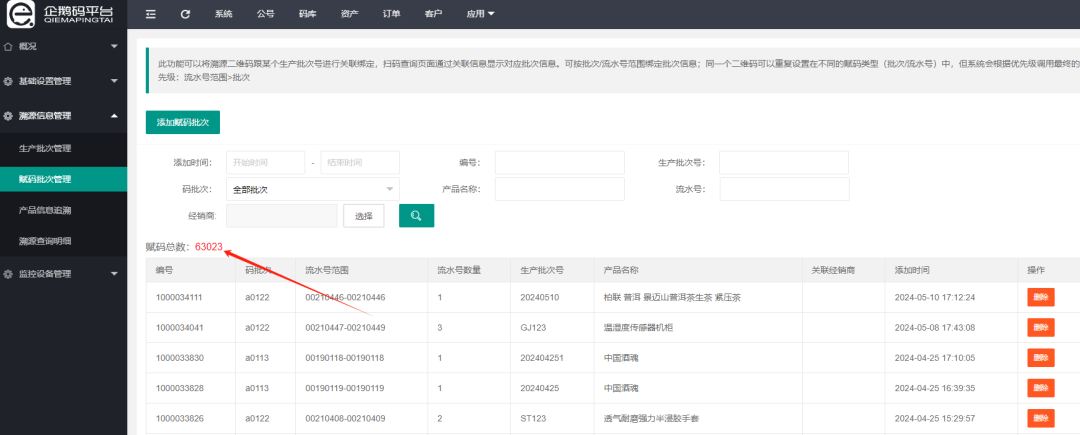
Task: Expand the 基础设置管理 sidebar section
Action: 114,81
